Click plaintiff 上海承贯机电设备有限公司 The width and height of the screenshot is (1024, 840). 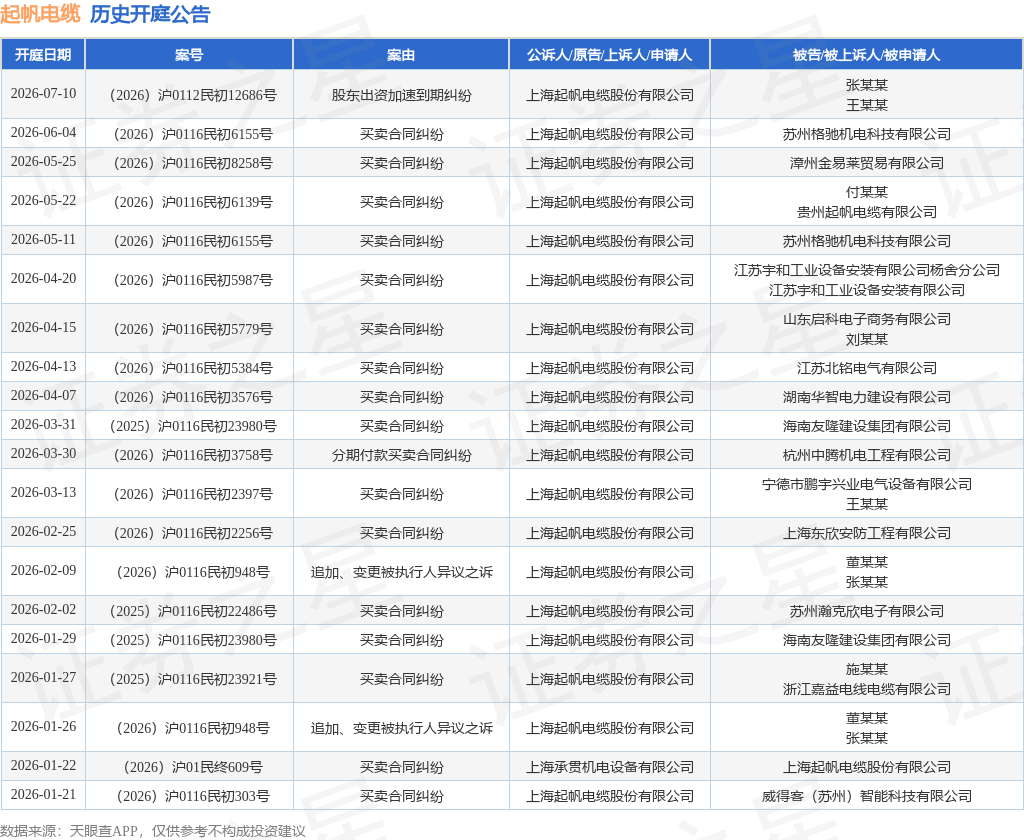coord(609,767)
